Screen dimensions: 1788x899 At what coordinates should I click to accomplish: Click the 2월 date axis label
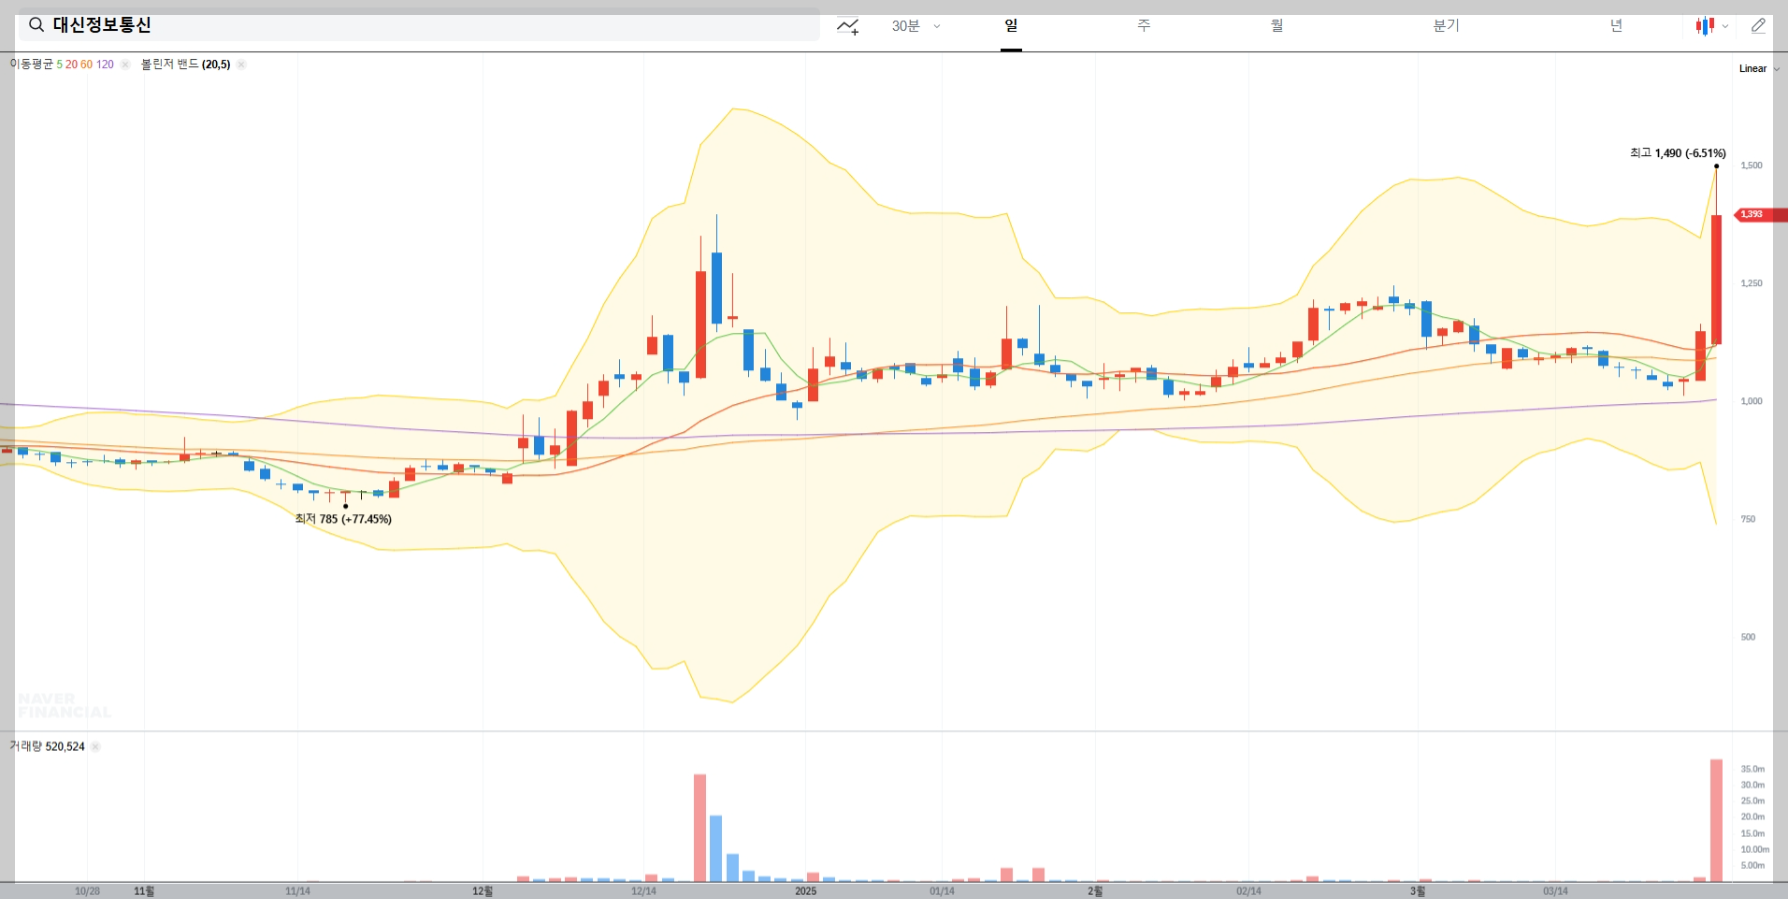[1095, 891]
